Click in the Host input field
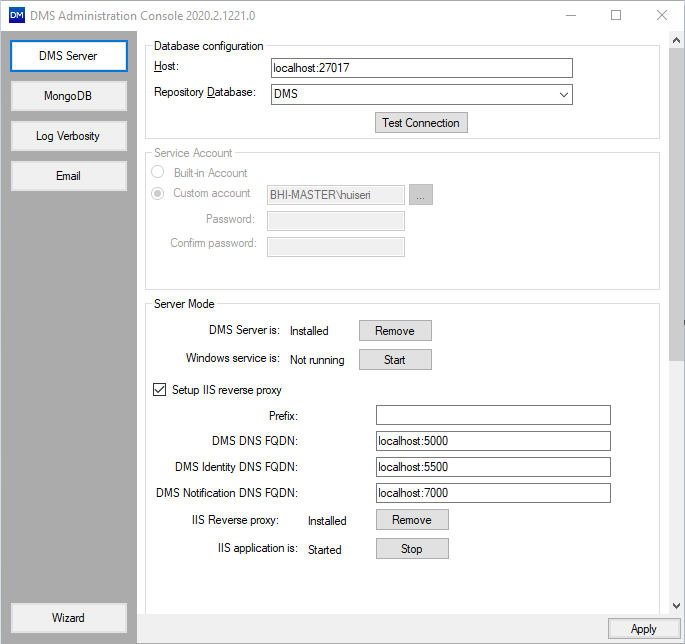 pyautogui.click(x=421, y=68)
